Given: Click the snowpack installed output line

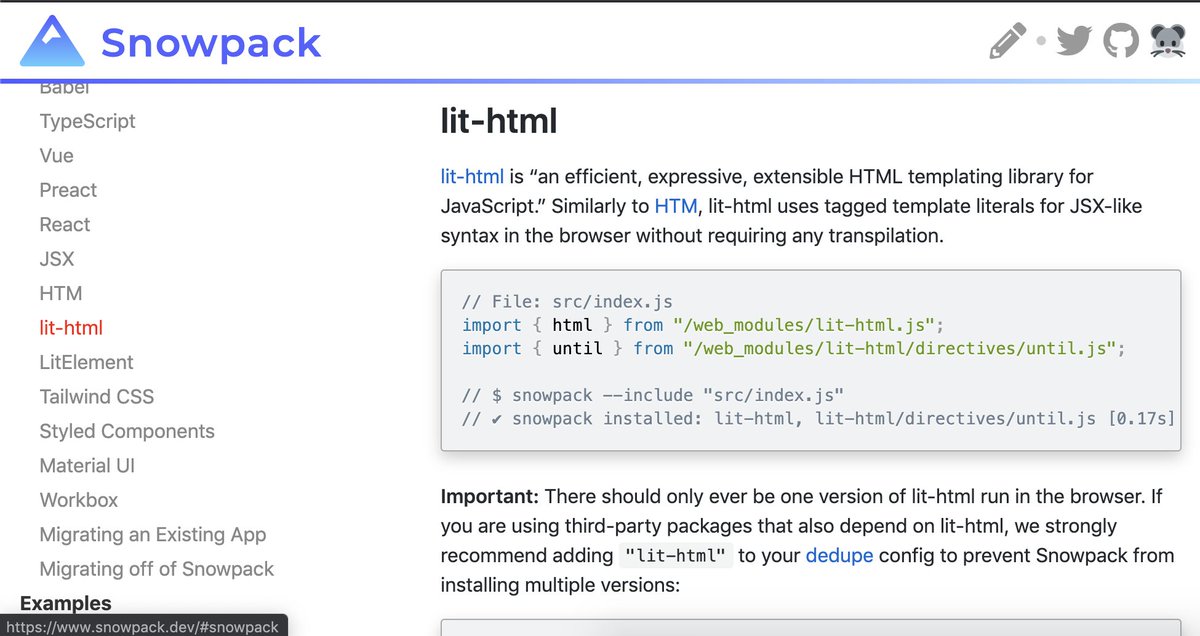Looking at the screenshot, I should (818, 418).
